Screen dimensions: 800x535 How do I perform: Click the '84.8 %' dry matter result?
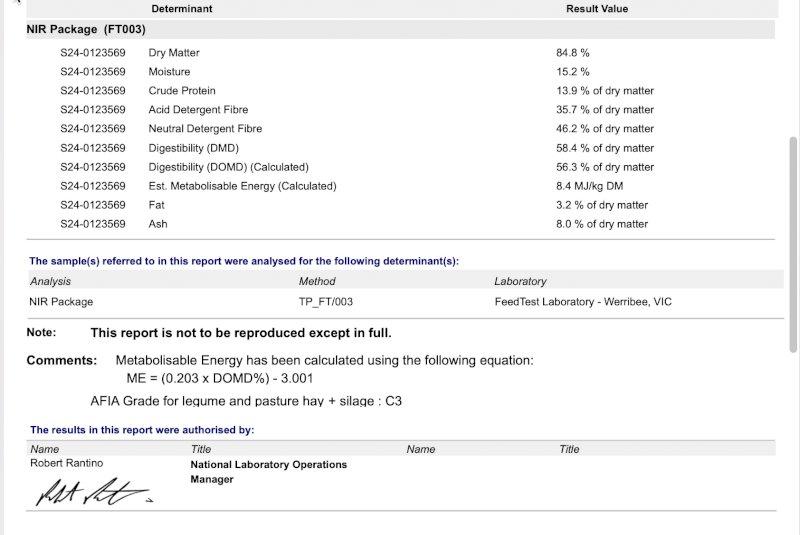(x=572, y=53)
